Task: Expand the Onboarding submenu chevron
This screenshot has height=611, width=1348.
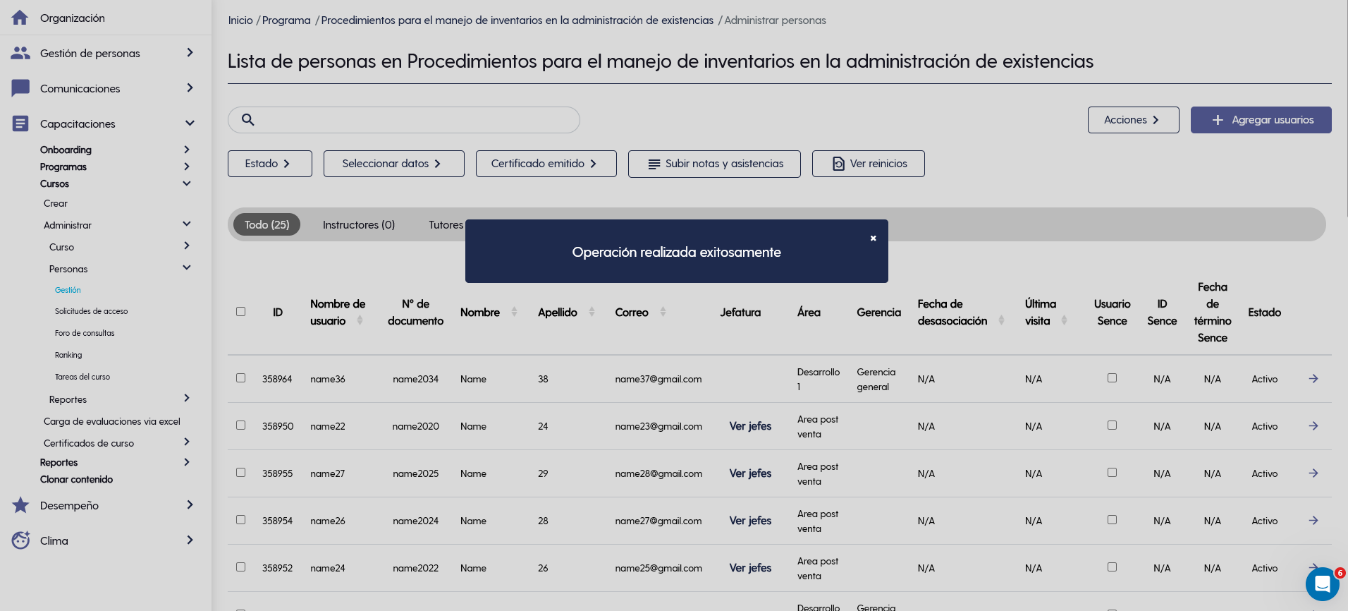Action: (x=186, y=150)
